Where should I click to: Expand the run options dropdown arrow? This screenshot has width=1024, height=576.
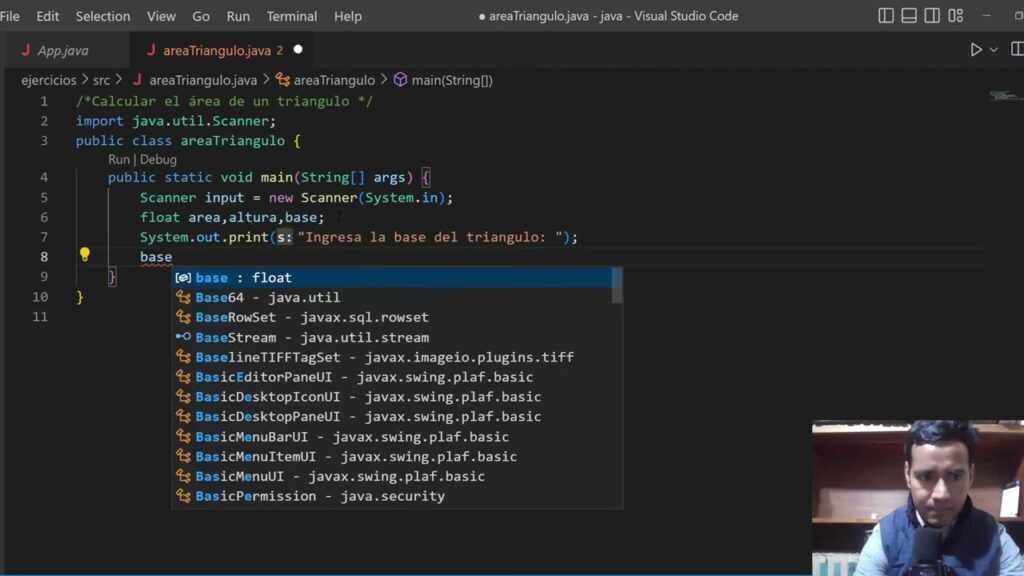(994, 50)
